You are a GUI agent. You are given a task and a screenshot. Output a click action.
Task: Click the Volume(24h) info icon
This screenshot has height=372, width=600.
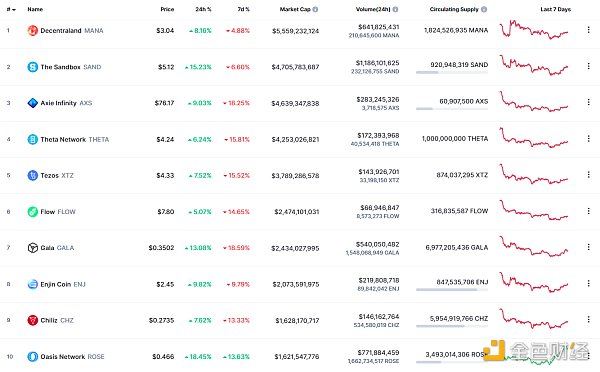click(x=395, y=9)
